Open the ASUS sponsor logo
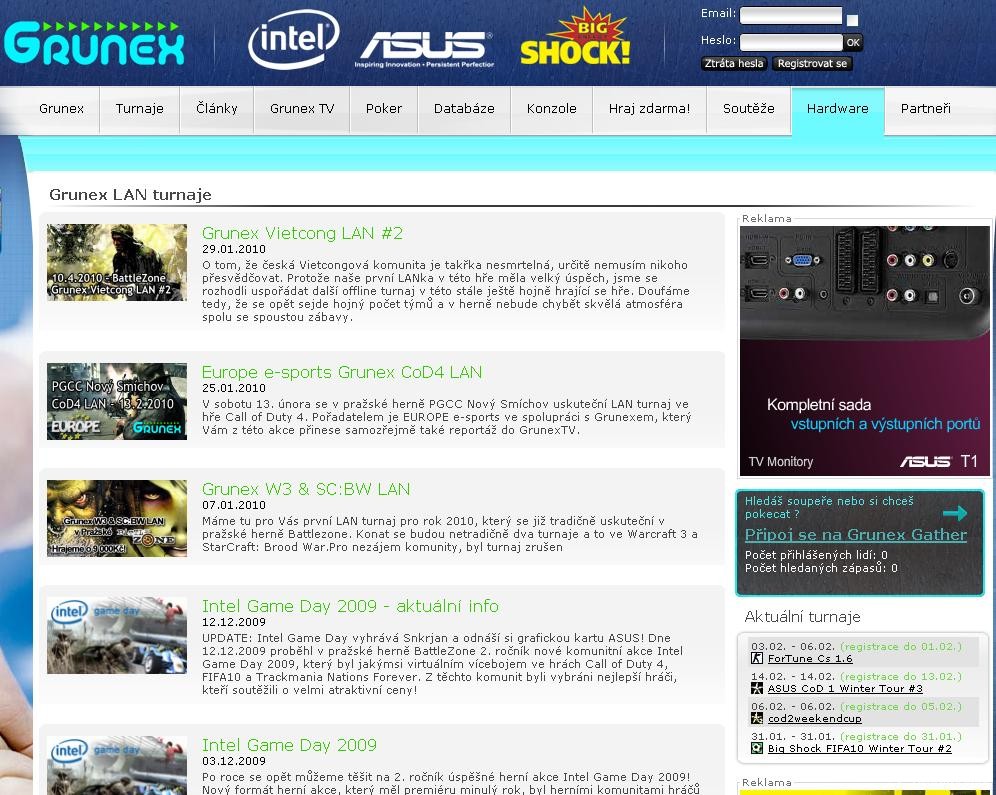 pyautogui.click(x=424, y=50)
